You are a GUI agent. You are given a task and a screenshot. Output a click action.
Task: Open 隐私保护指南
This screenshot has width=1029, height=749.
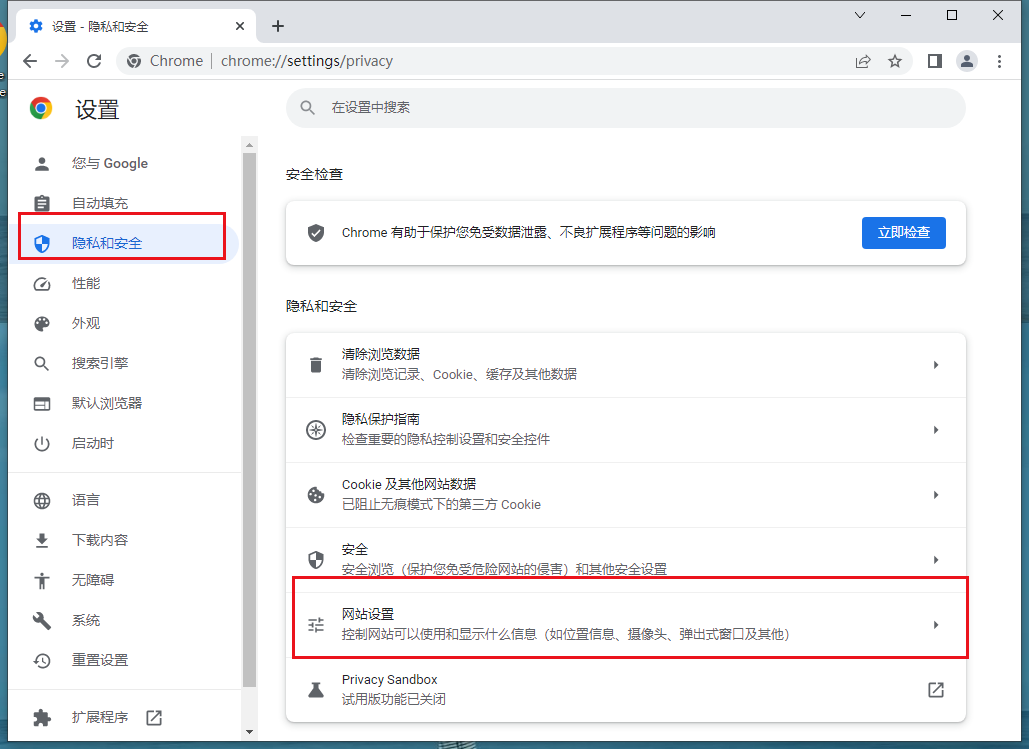625,429
